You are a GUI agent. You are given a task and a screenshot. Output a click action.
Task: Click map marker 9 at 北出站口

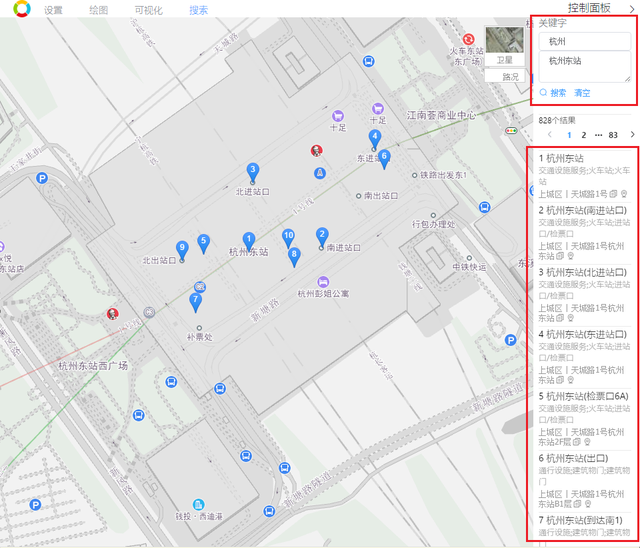(x=182, y=249)
